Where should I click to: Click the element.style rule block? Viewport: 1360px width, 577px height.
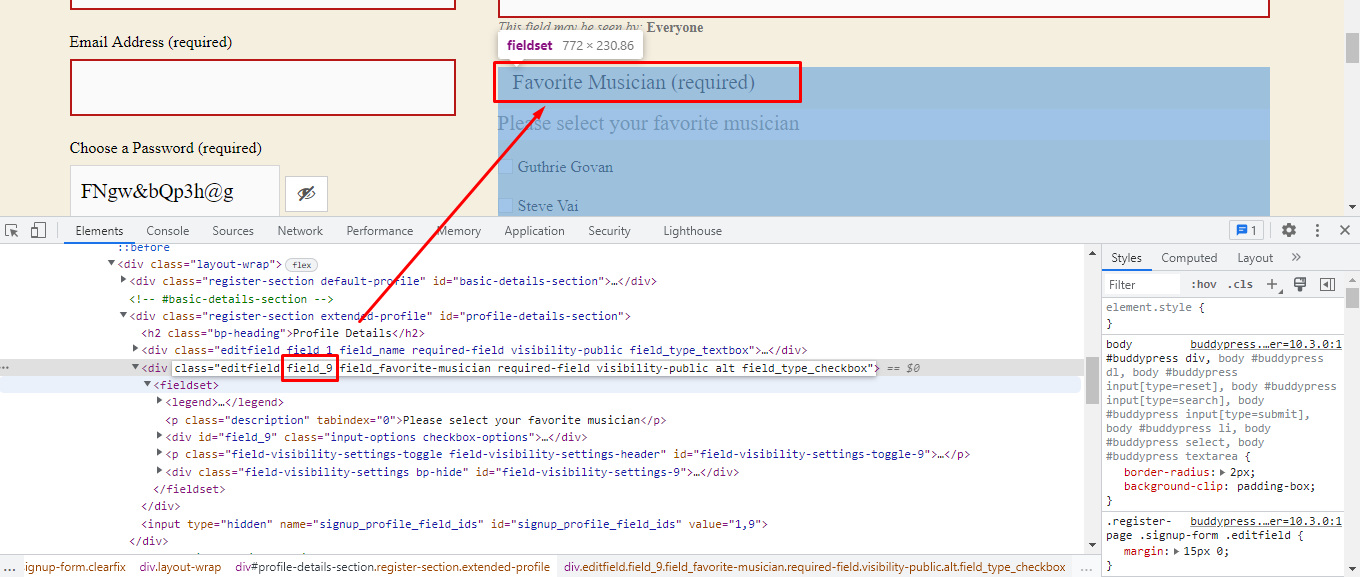(x=1223, y=316)
